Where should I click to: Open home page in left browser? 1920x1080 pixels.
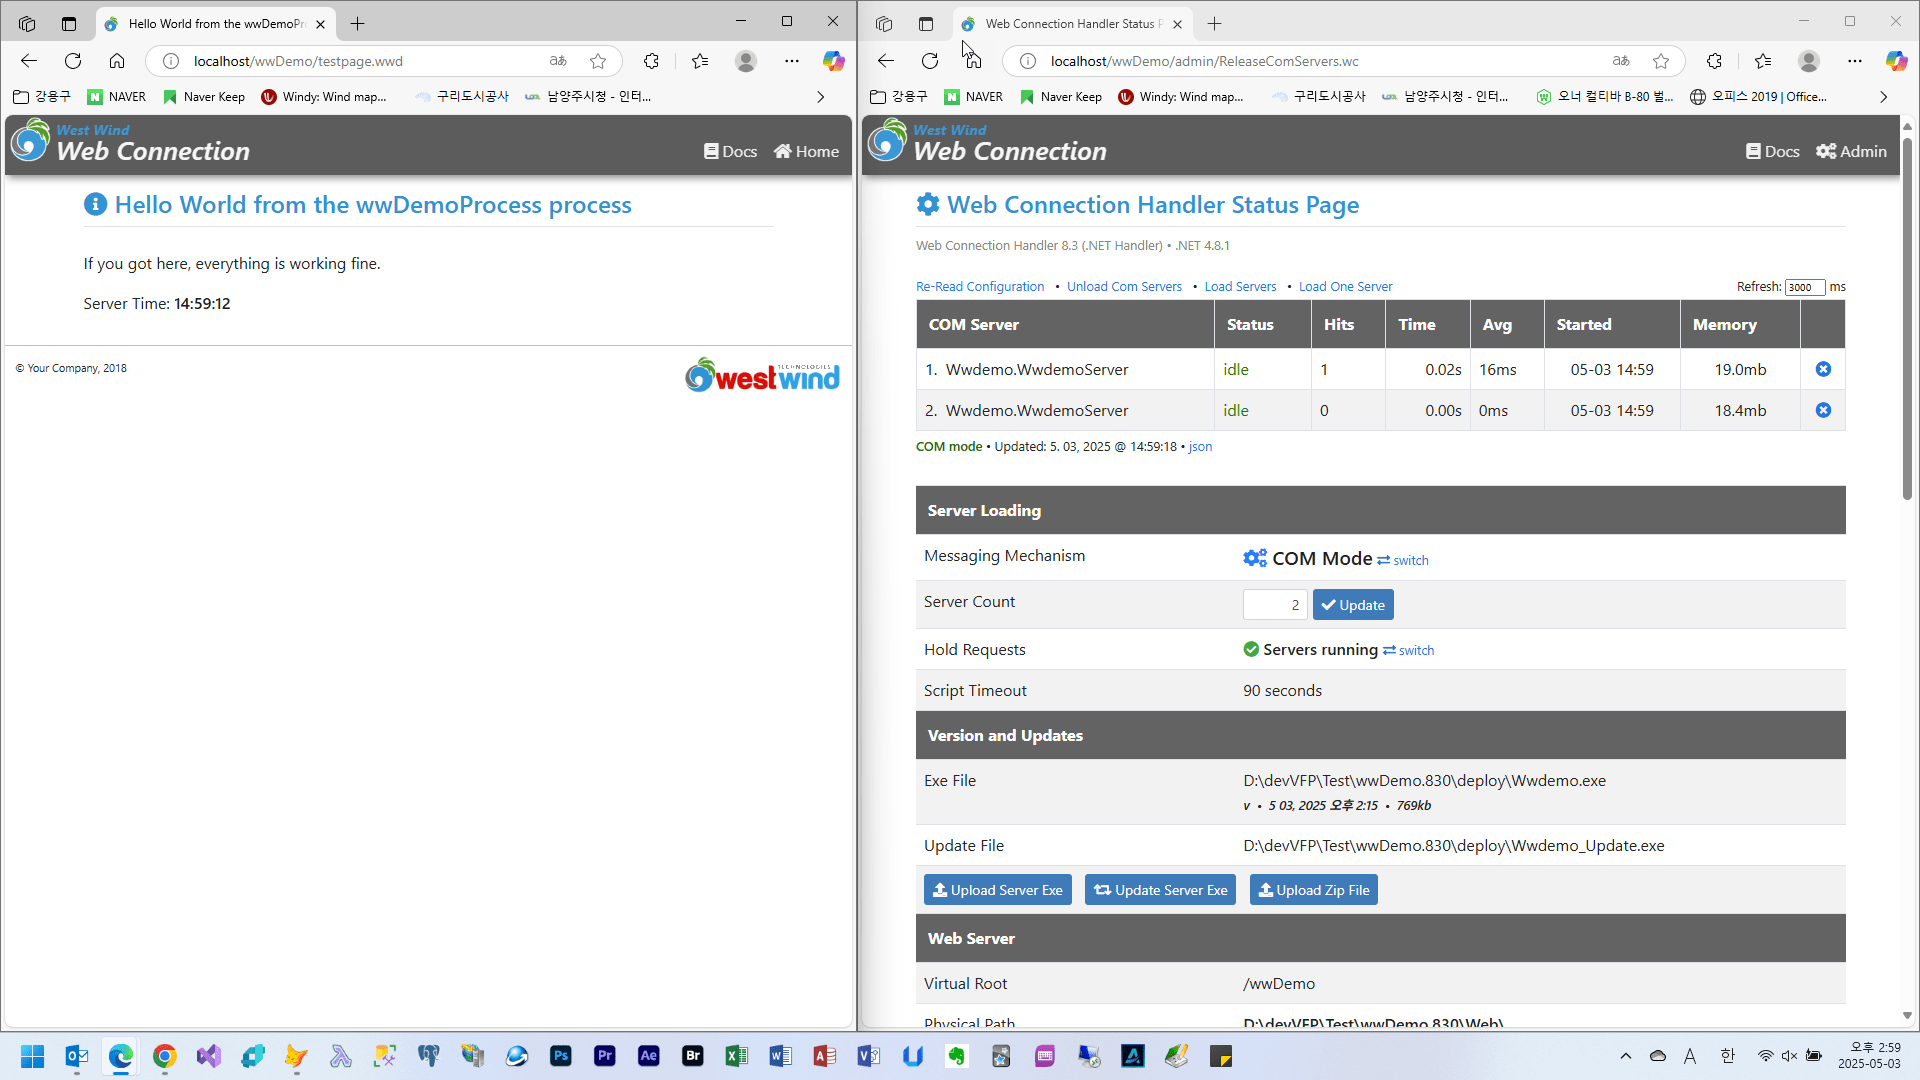coord(117,61)
